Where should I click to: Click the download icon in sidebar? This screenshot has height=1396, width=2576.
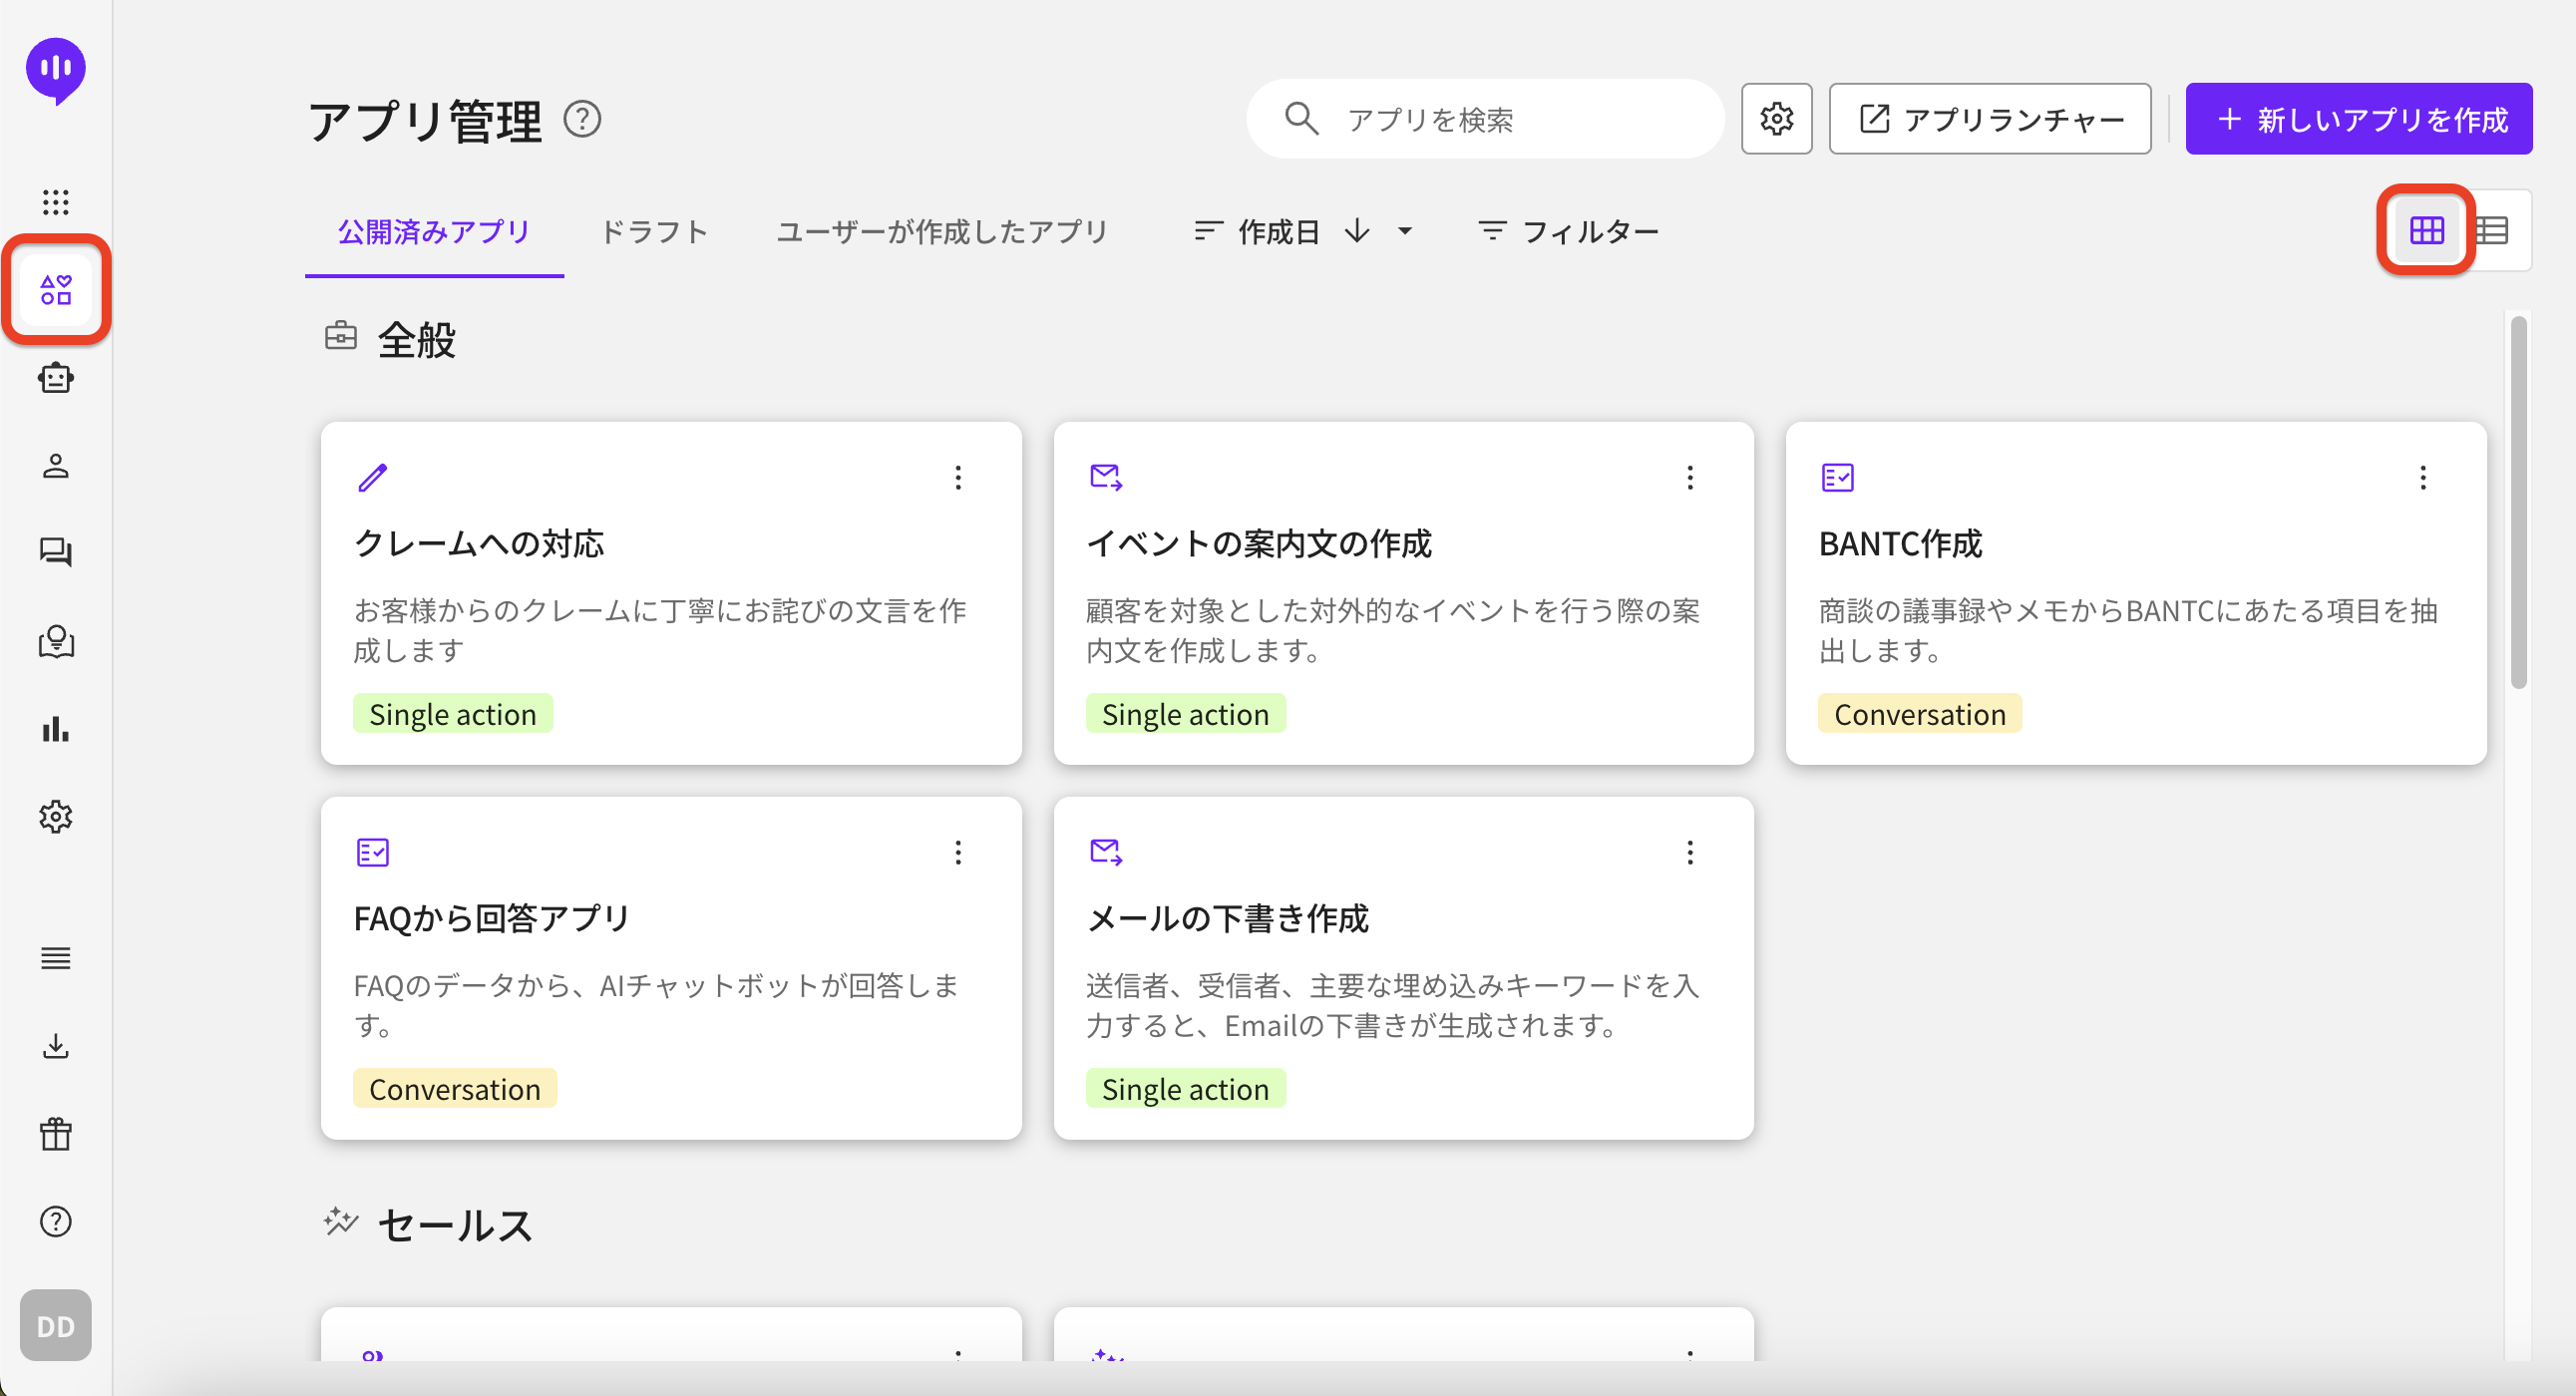(56, 1046)
